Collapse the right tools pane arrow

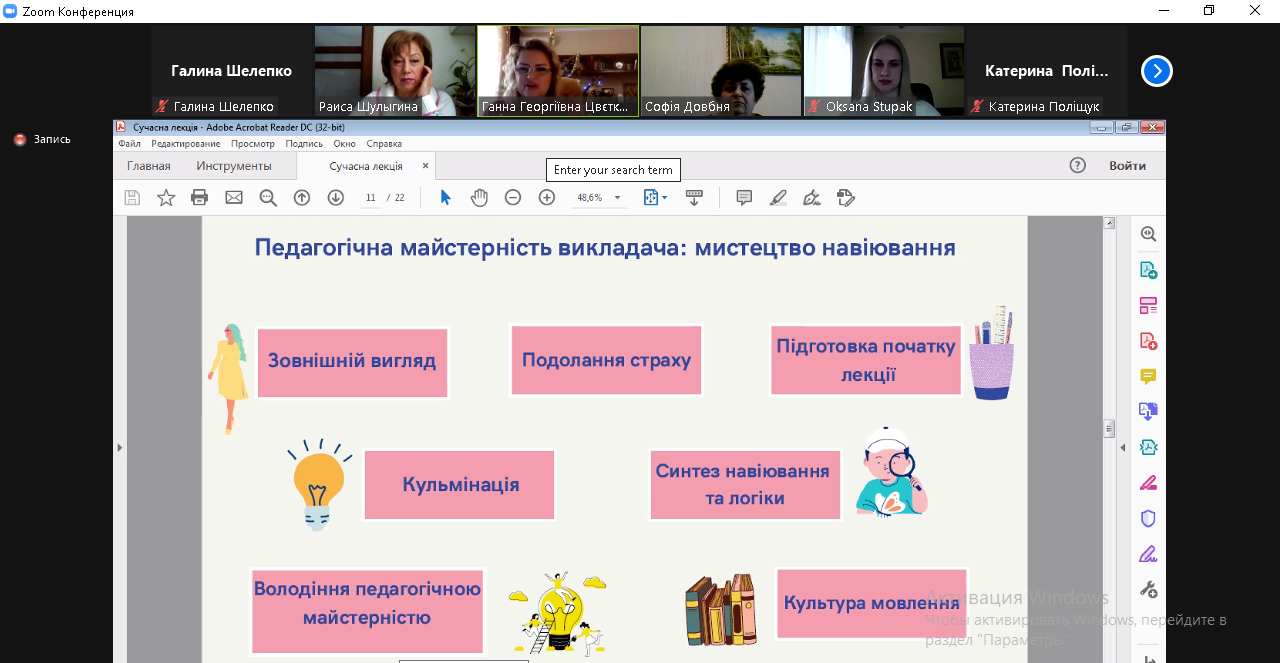[x=1122, y=447]
